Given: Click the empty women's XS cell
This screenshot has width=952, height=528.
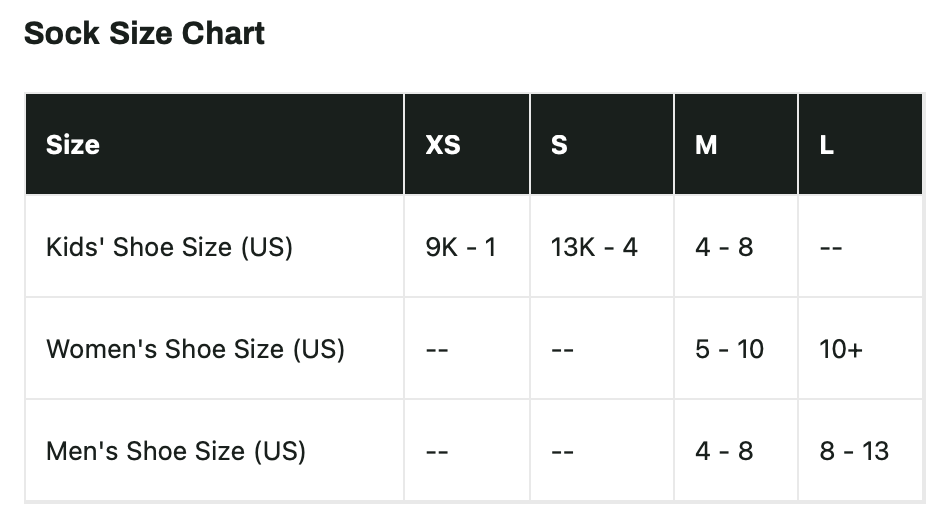Looking at the screenshot, I should pos(467,348).
